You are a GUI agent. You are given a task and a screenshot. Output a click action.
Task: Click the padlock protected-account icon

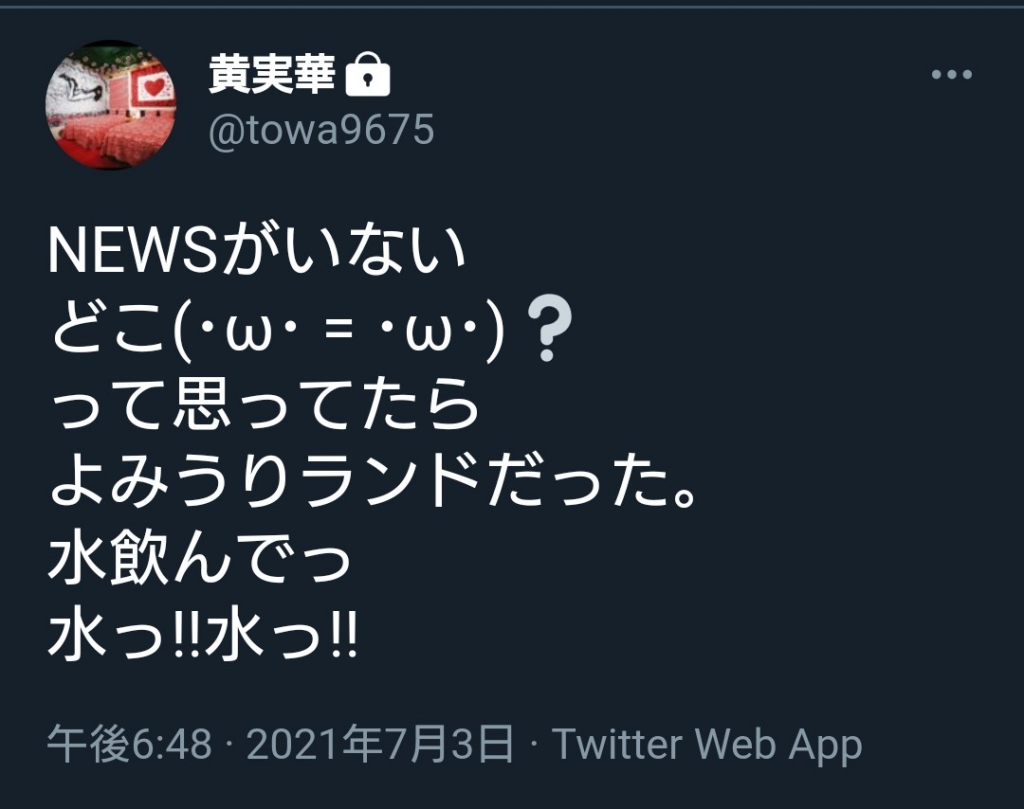tap(368, 74)
